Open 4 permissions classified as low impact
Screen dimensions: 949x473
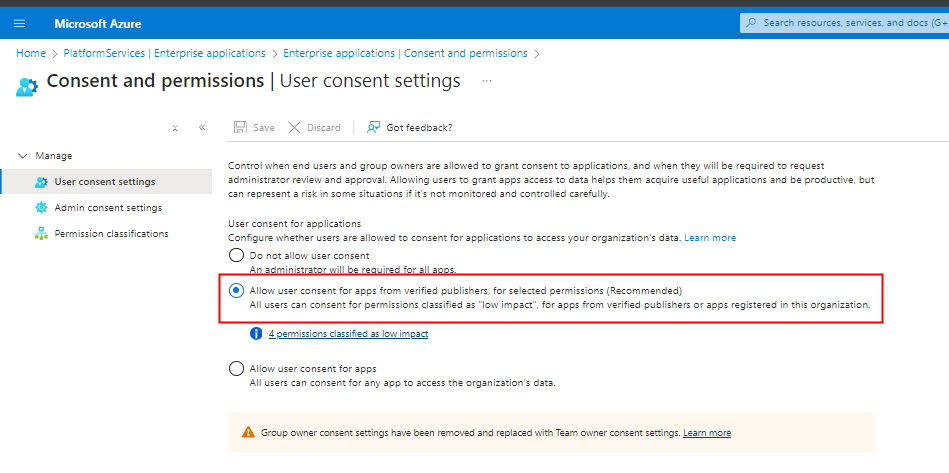[348, 333]
